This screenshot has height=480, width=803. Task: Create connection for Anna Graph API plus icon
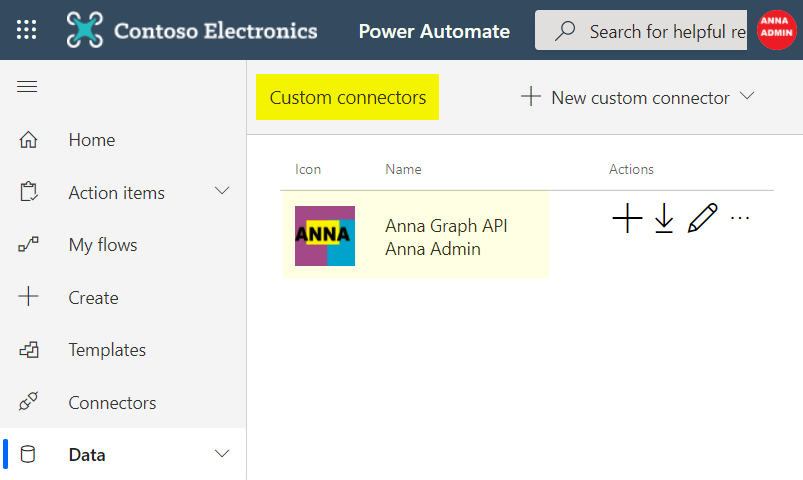point(627,218)
